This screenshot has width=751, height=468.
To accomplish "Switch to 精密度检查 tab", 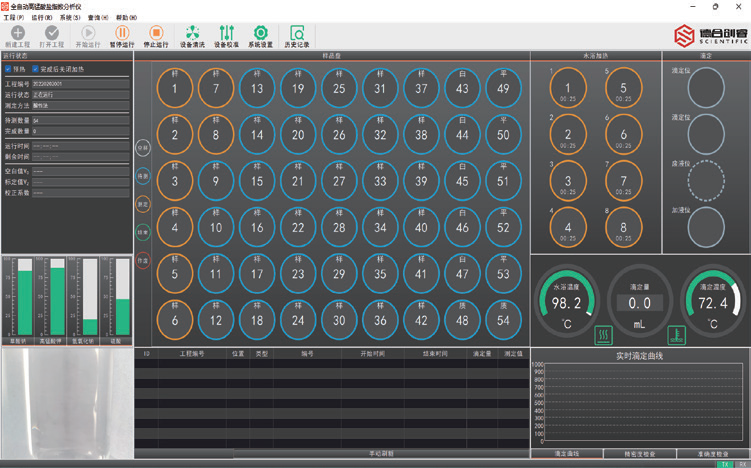I will [x=640, y=454].
